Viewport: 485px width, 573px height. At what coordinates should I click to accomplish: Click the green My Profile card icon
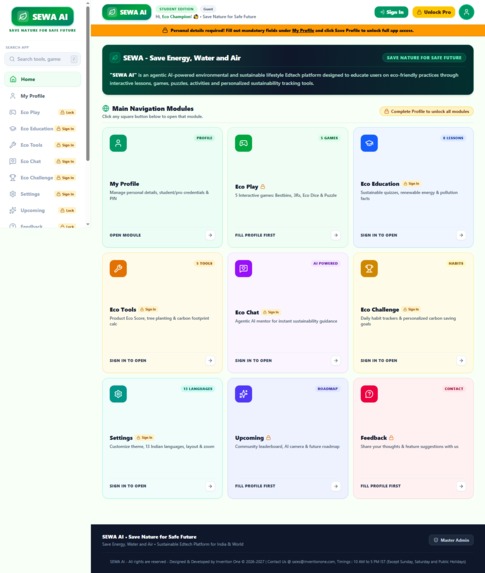[x=118, y=143]
